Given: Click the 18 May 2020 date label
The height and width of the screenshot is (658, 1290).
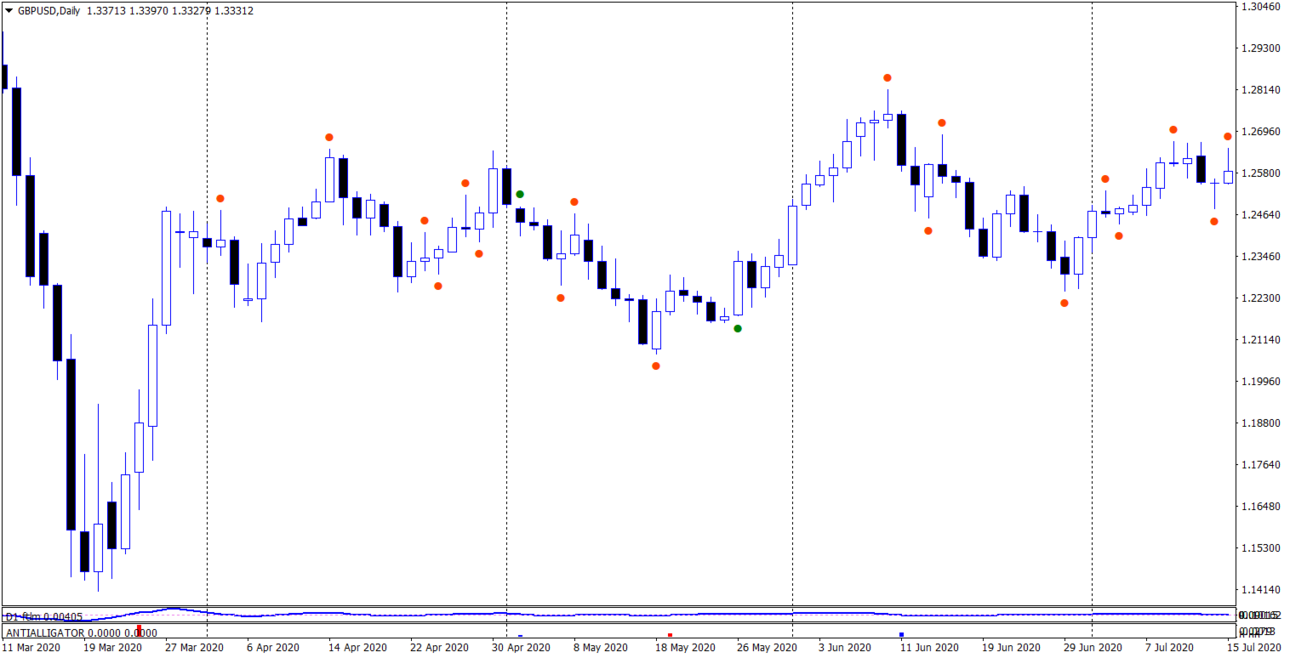Looking at the screenshot, I should tap(686, 648).
